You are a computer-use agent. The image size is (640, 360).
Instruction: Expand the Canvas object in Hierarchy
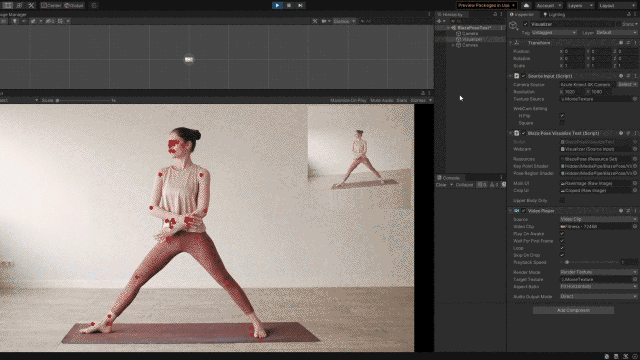453,45
